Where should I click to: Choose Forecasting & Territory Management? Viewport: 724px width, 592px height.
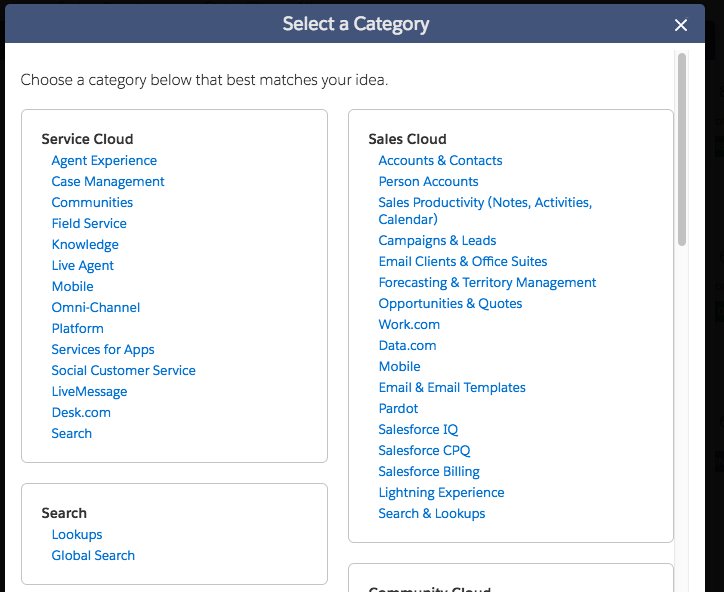[x=487, y=283]
